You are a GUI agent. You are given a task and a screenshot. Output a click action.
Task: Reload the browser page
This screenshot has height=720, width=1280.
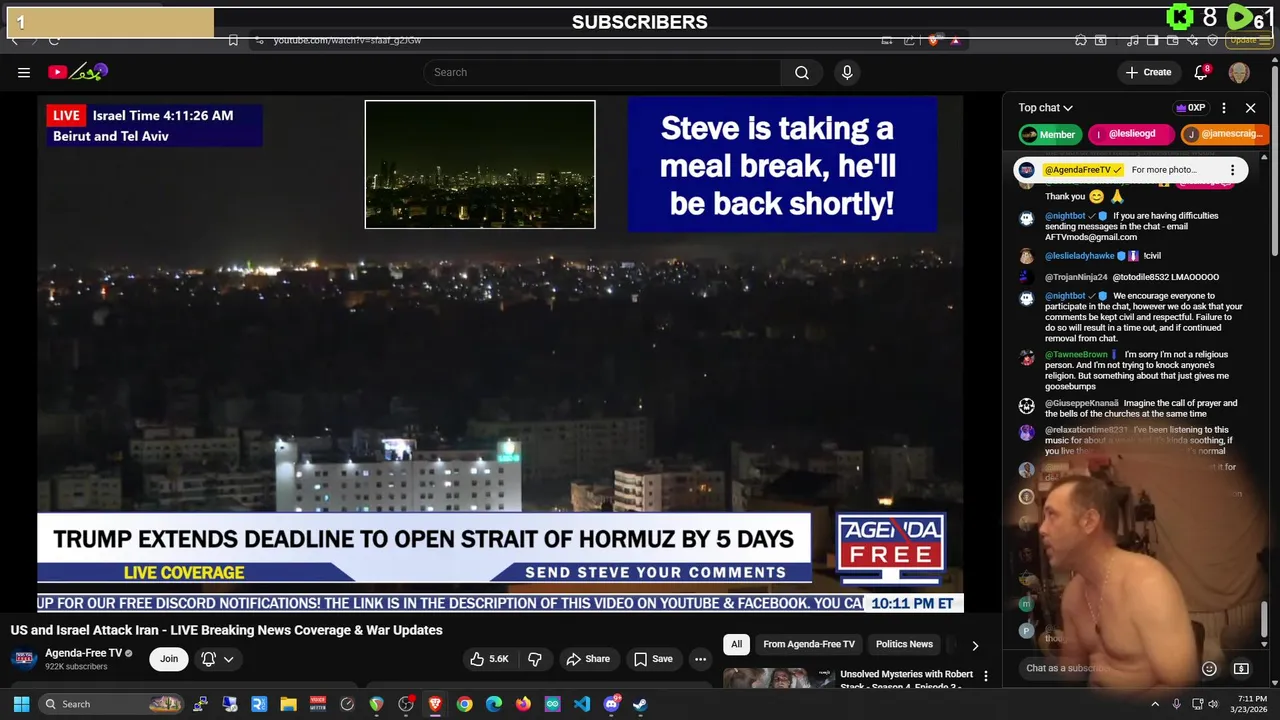tap(54, 40)
